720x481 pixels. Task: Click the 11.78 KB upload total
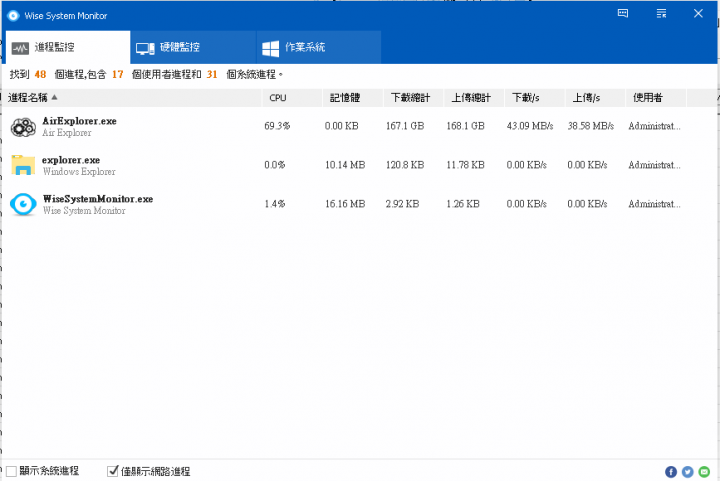(x=466, y=165)
